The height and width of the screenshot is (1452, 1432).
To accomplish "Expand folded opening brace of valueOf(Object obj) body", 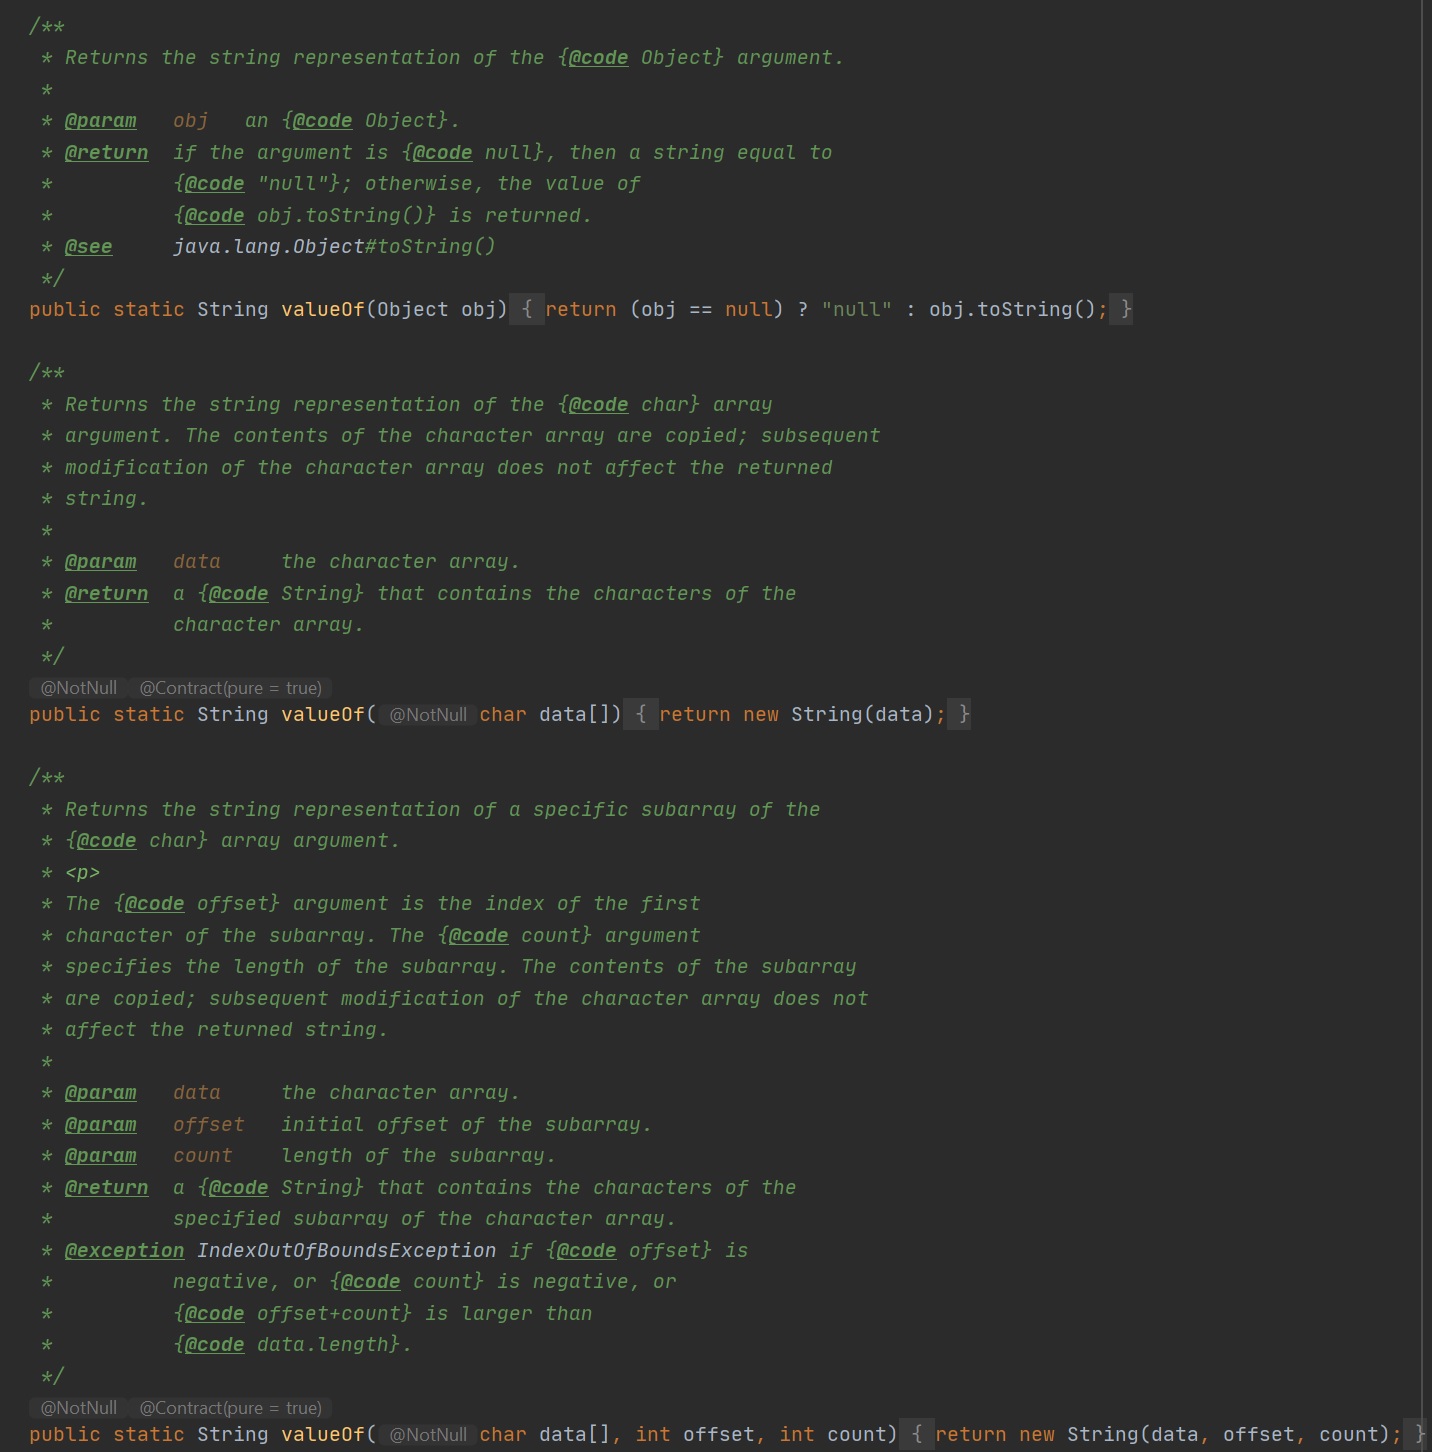I will (526, 310).
